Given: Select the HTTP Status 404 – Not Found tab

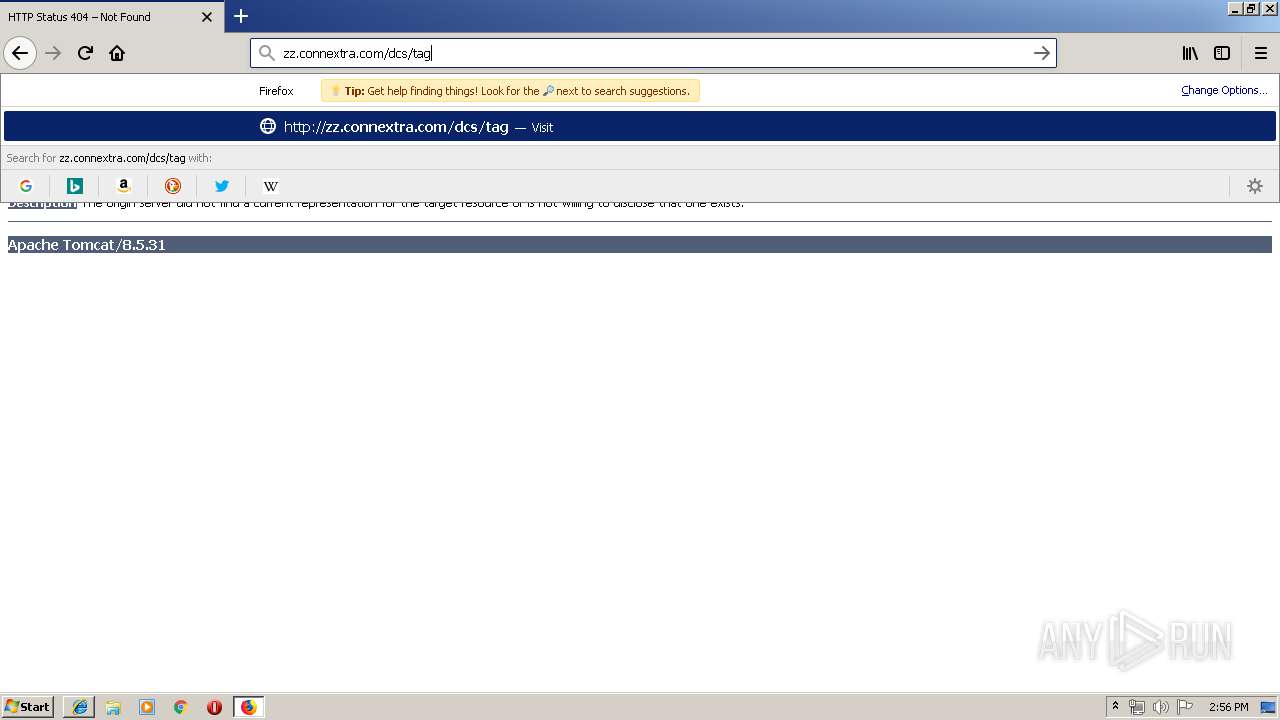Looking at the screenshot, I should tap(112, 17).
